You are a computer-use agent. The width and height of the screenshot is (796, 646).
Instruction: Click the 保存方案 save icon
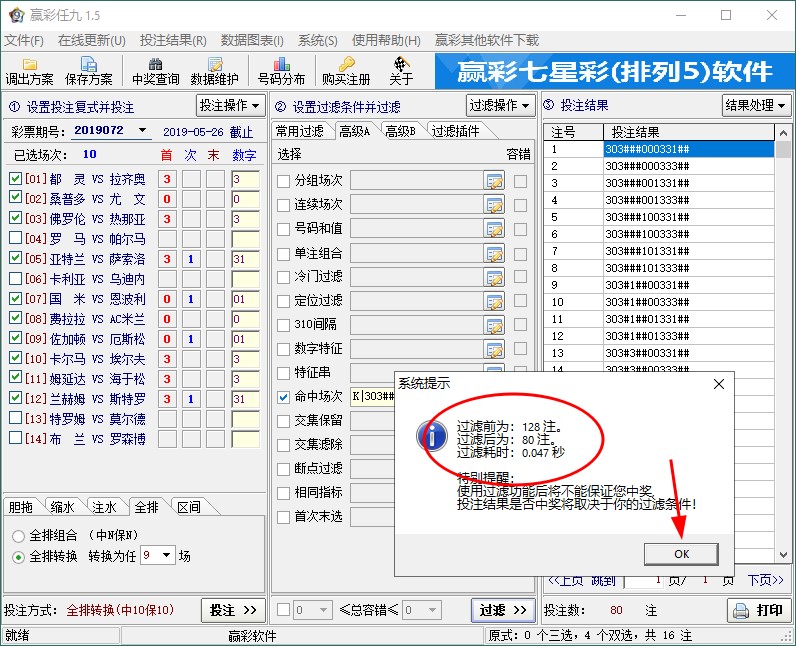point(89,71)
